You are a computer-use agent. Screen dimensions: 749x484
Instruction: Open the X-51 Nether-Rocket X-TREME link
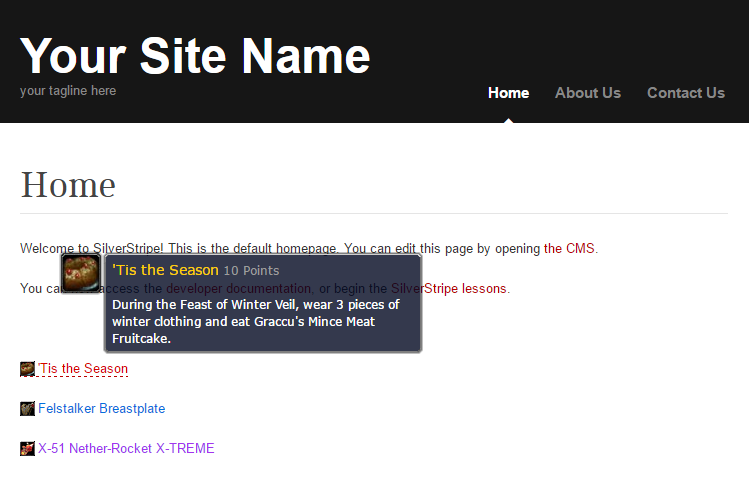pyautogui.click(x=126, y=449)
